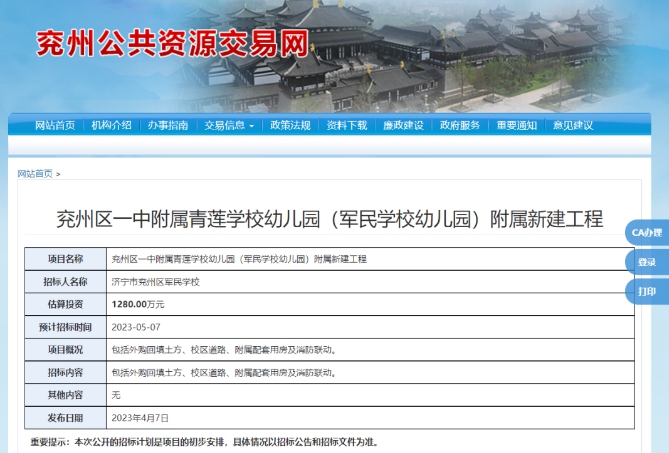Viewport: 669px width, 453px height.
Task: Click the arrow beside 交易信息
Action: pyautogui.click(x=251, y=126)
